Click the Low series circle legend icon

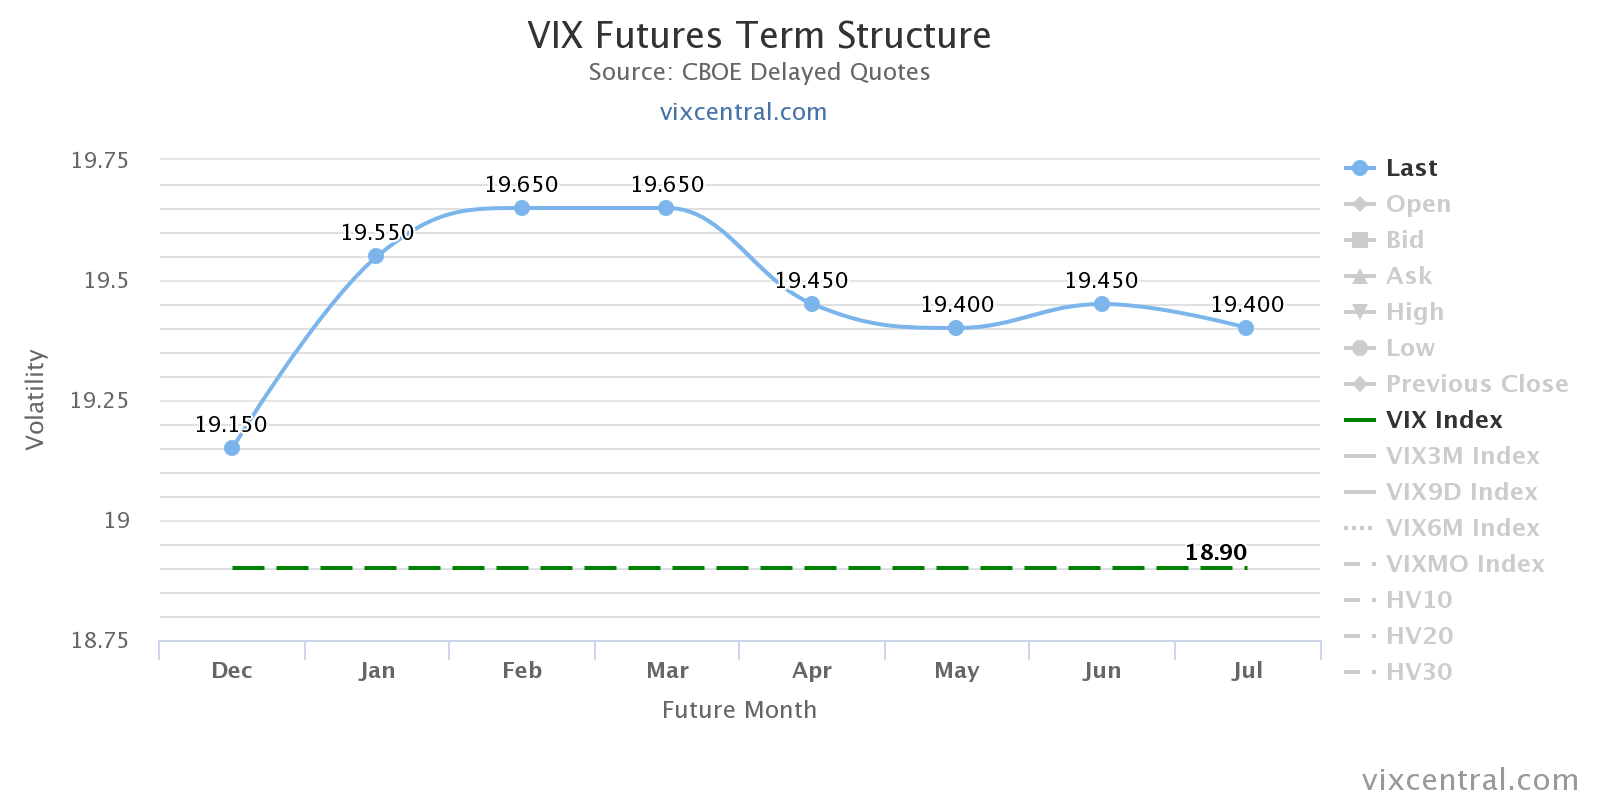[x=1359, y=348]
